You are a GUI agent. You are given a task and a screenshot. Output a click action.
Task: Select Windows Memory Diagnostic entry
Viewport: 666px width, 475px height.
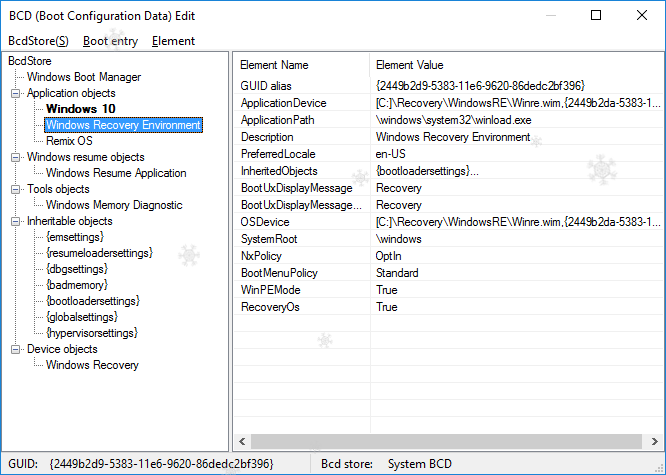point(114,205)
